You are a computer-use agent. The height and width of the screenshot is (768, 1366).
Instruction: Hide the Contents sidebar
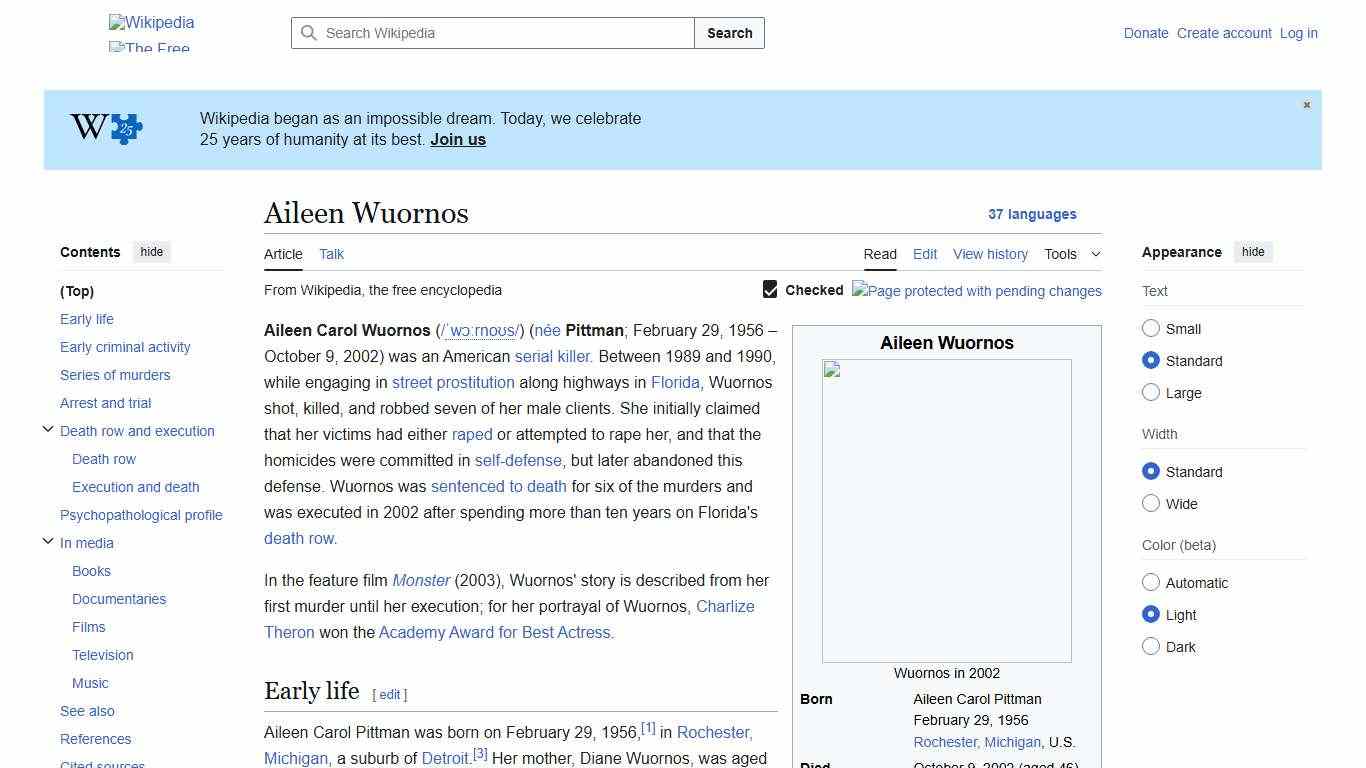151,252
